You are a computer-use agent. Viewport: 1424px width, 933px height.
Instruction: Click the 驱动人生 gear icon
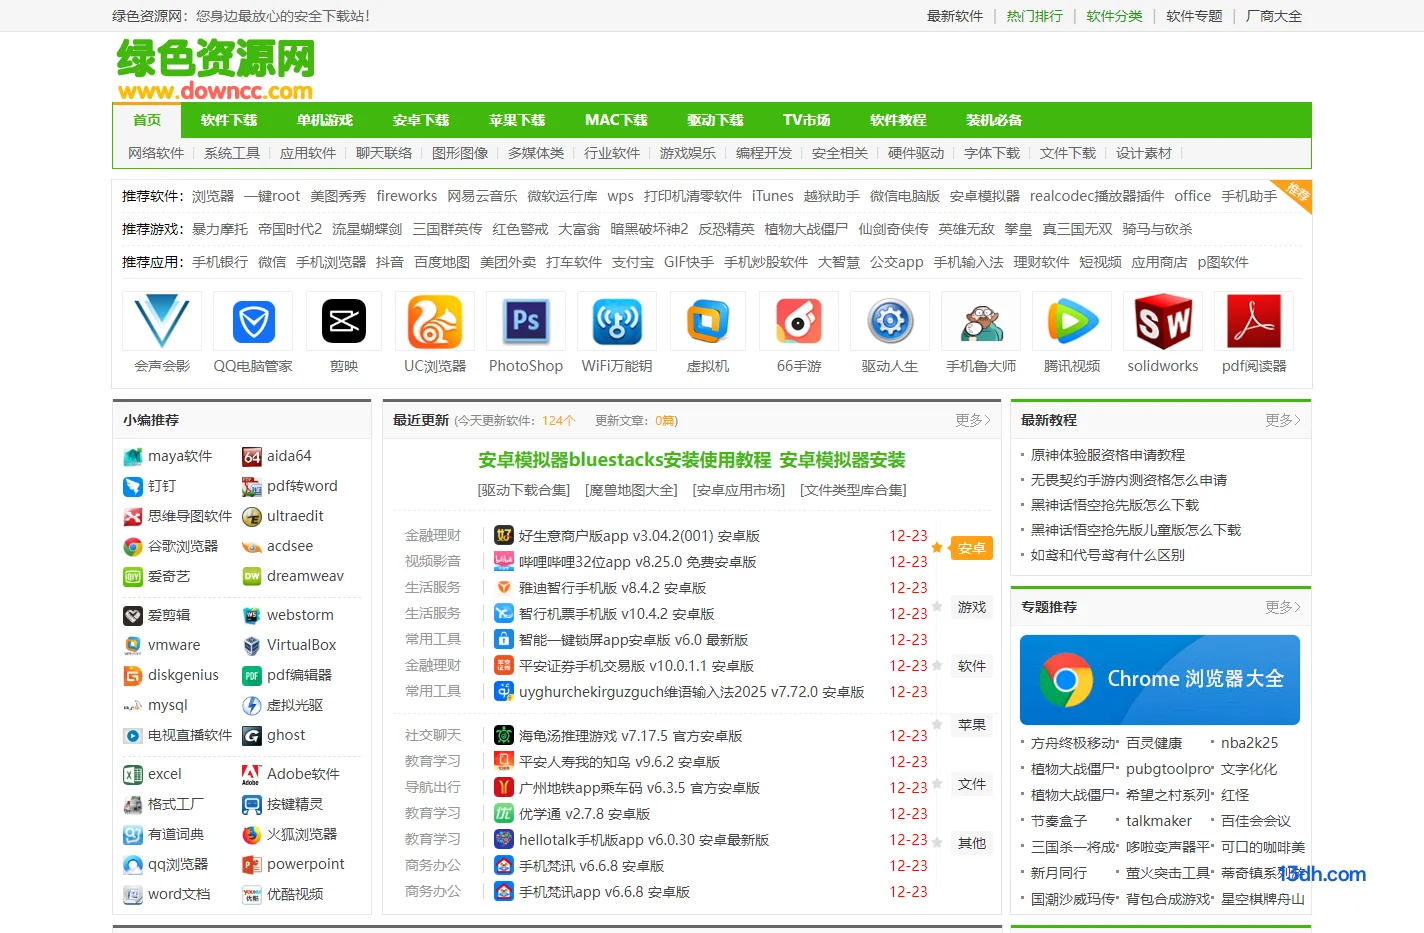890,322
